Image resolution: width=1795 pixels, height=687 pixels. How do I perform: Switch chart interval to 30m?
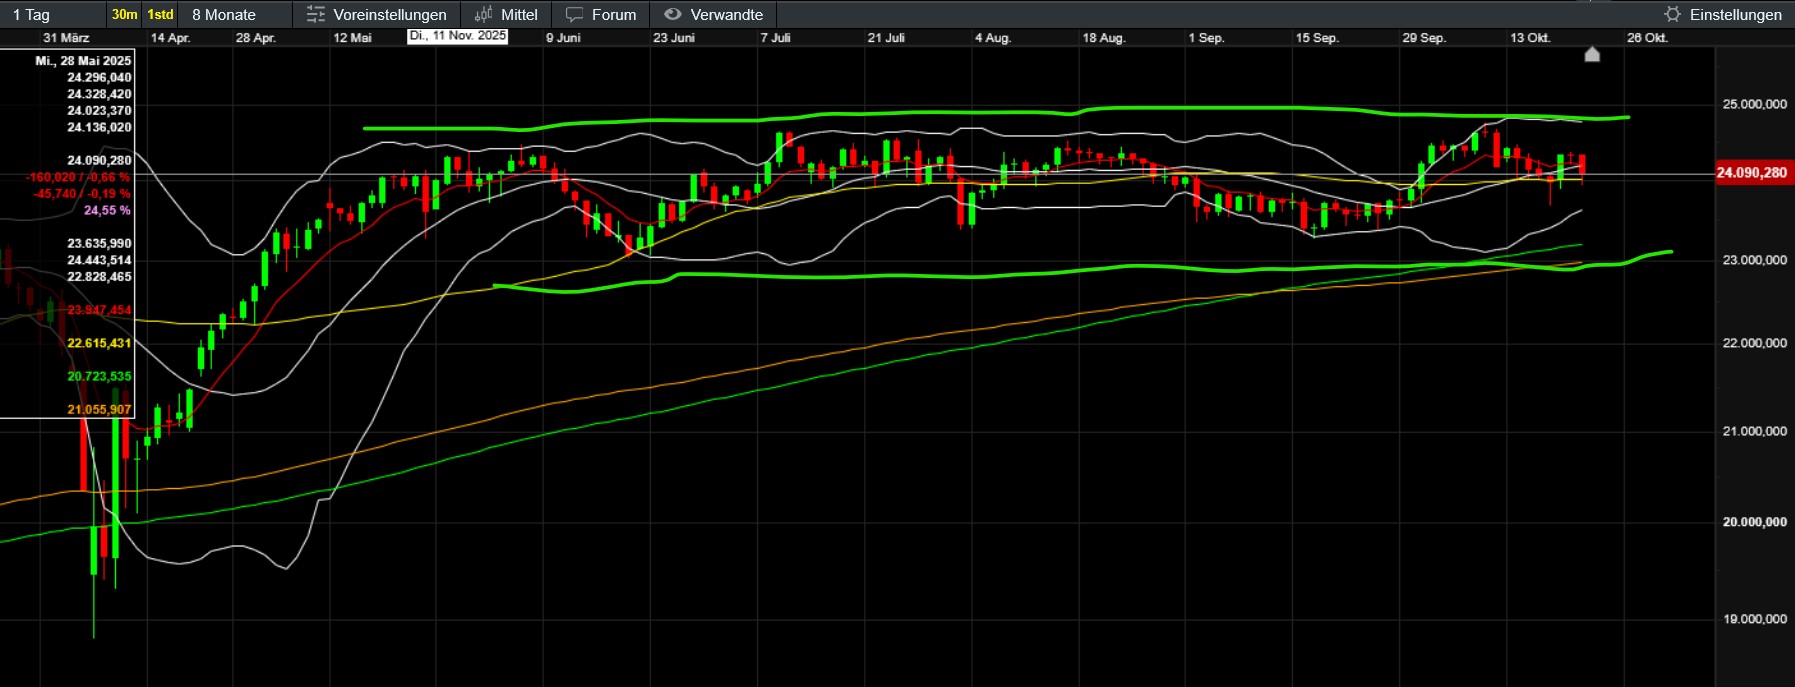(124, 14)
